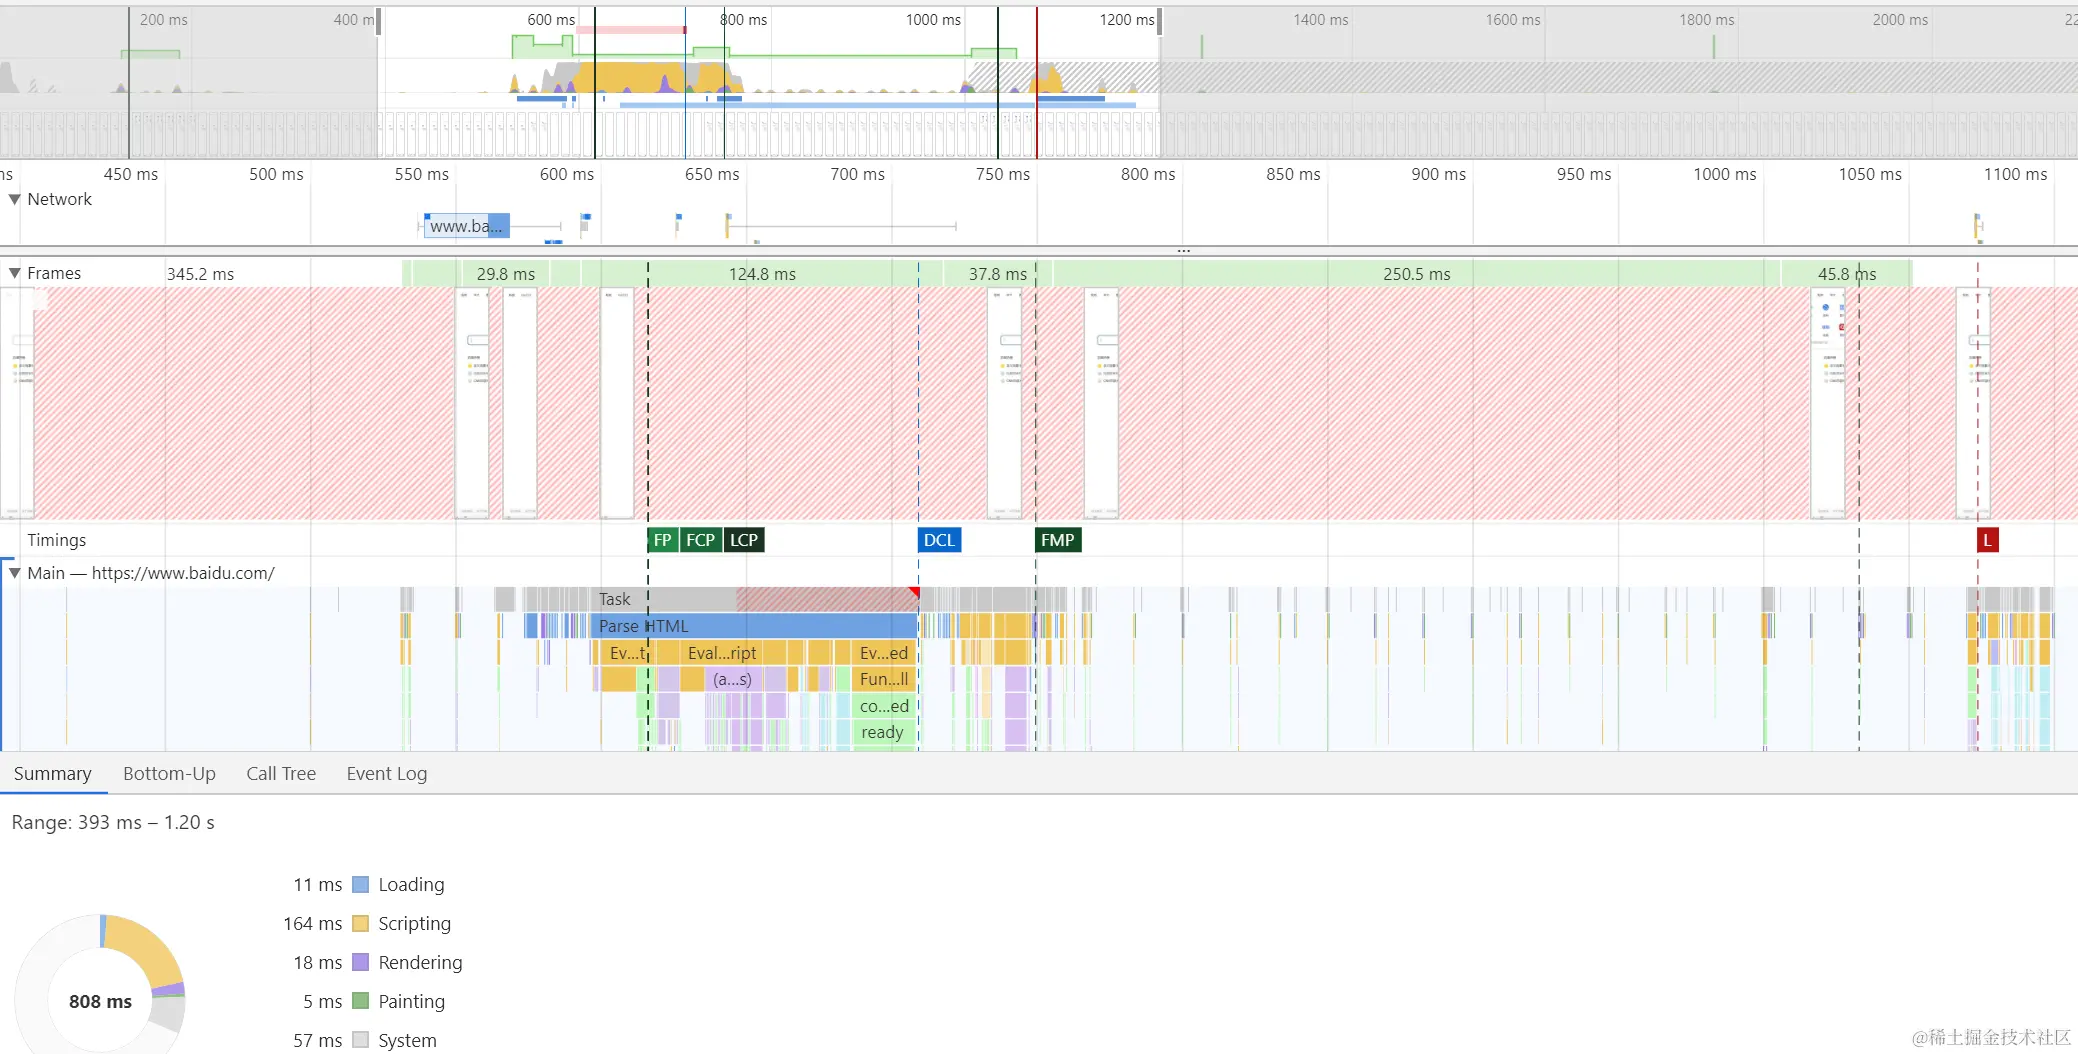
Task: Click the 650 ms ruler label
Action: tap(712, 174)
